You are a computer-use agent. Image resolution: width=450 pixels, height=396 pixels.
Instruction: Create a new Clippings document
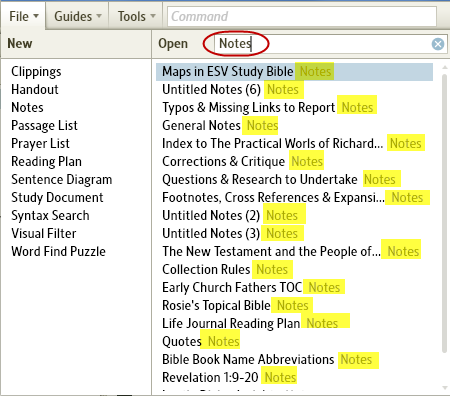pos(36,72)
